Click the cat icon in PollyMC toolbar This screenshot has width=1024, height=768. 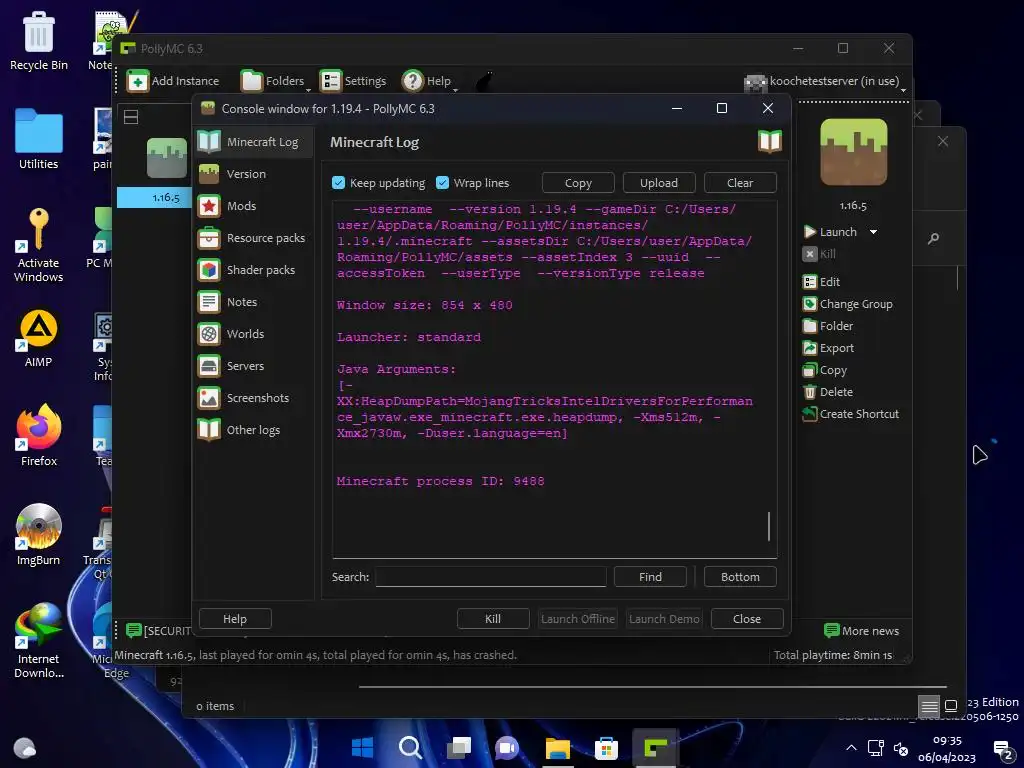(484, 82)
